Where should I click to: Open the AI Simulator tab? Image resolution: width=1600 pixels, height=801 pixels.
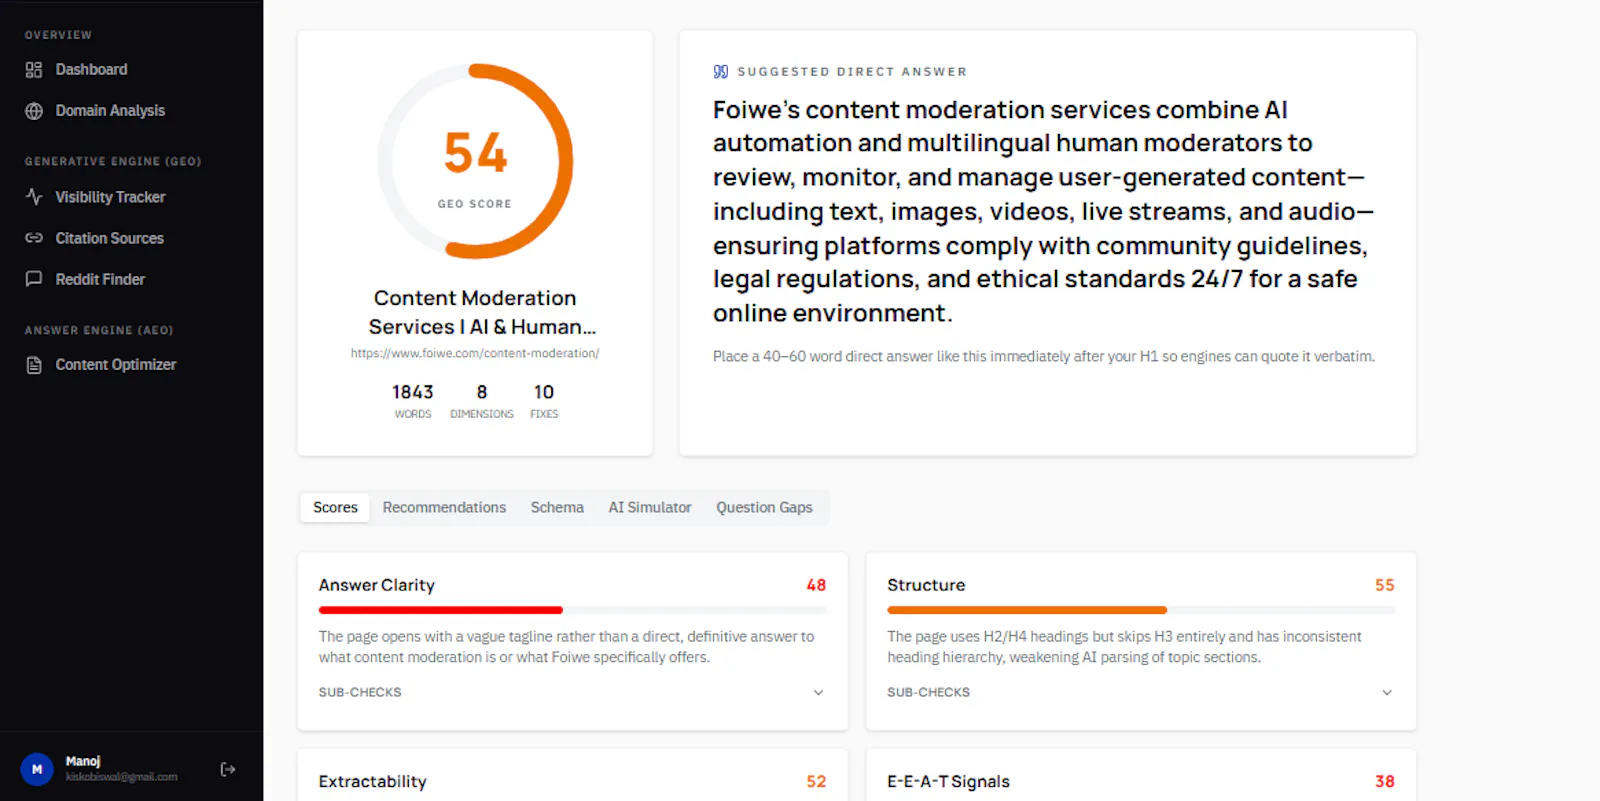[650, 508]
